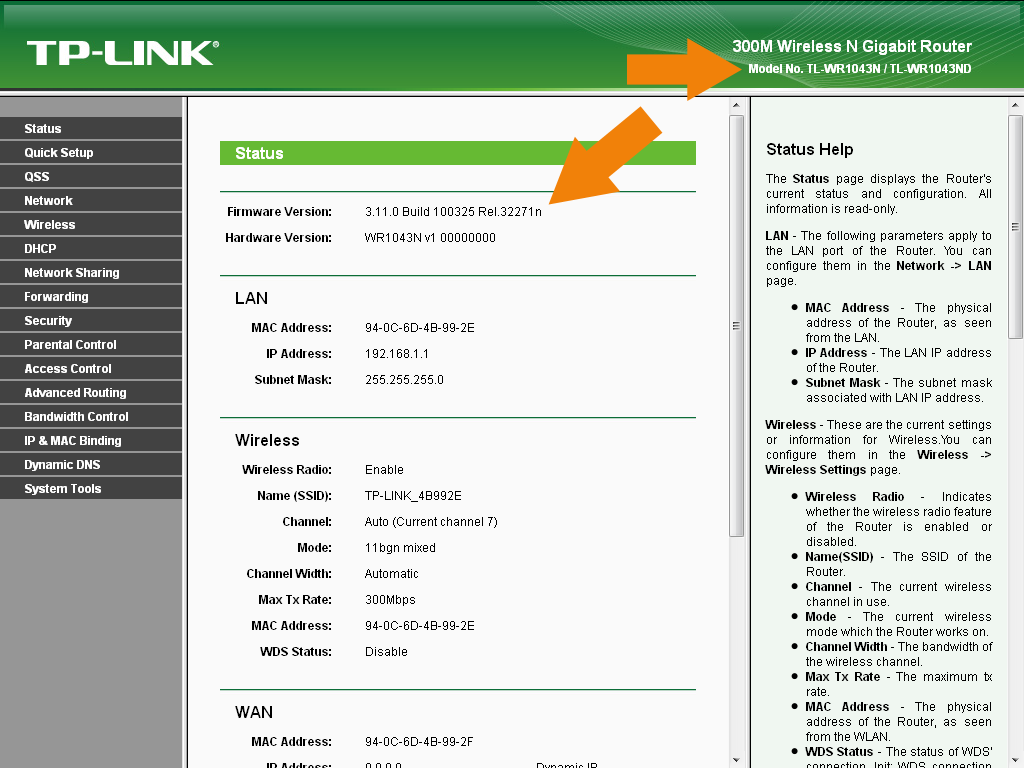Click the Wireless Radio value Enable

click(384, 470)
